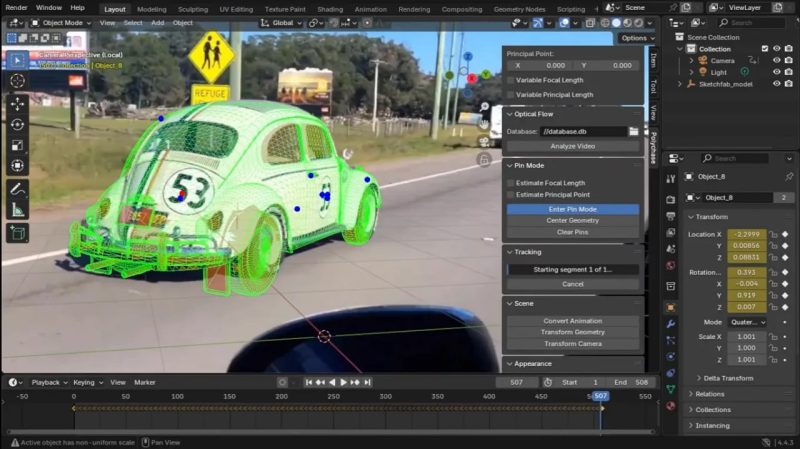Viewport: 800px width, 449px height.
Task: Check Variable Focal Length option
Action: point(511,80)
